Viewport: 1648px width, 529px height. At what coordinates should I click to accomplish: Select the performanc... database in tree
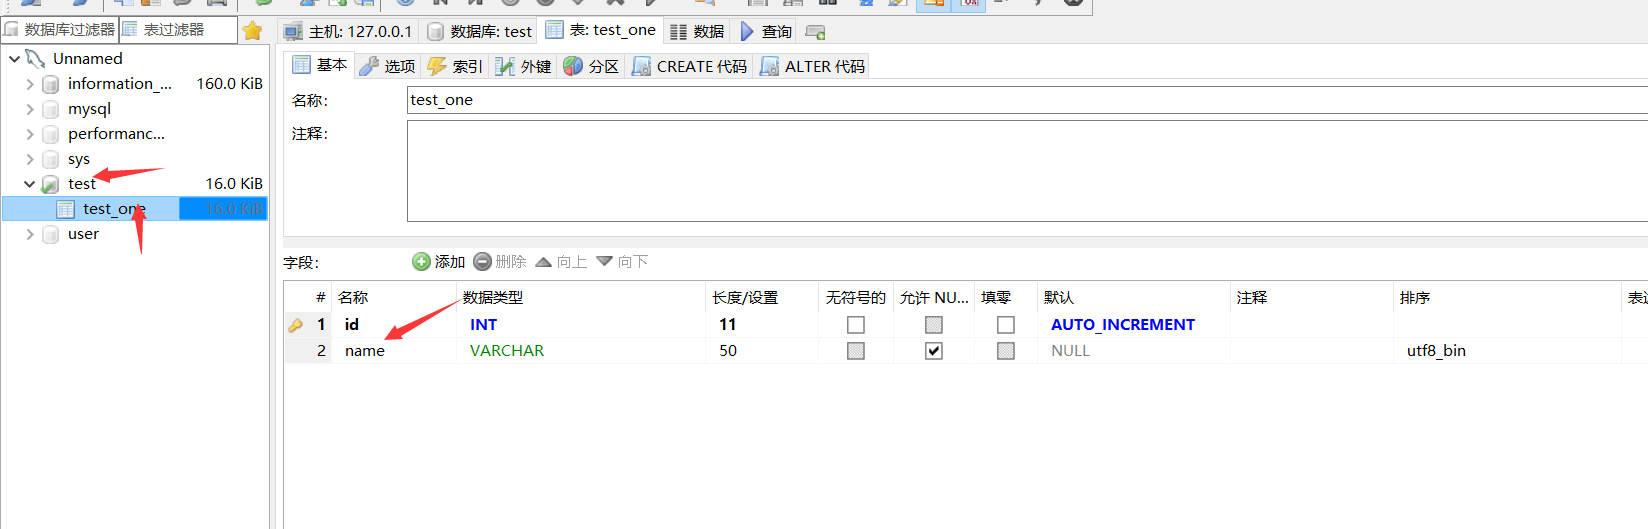tap(116, 134)
